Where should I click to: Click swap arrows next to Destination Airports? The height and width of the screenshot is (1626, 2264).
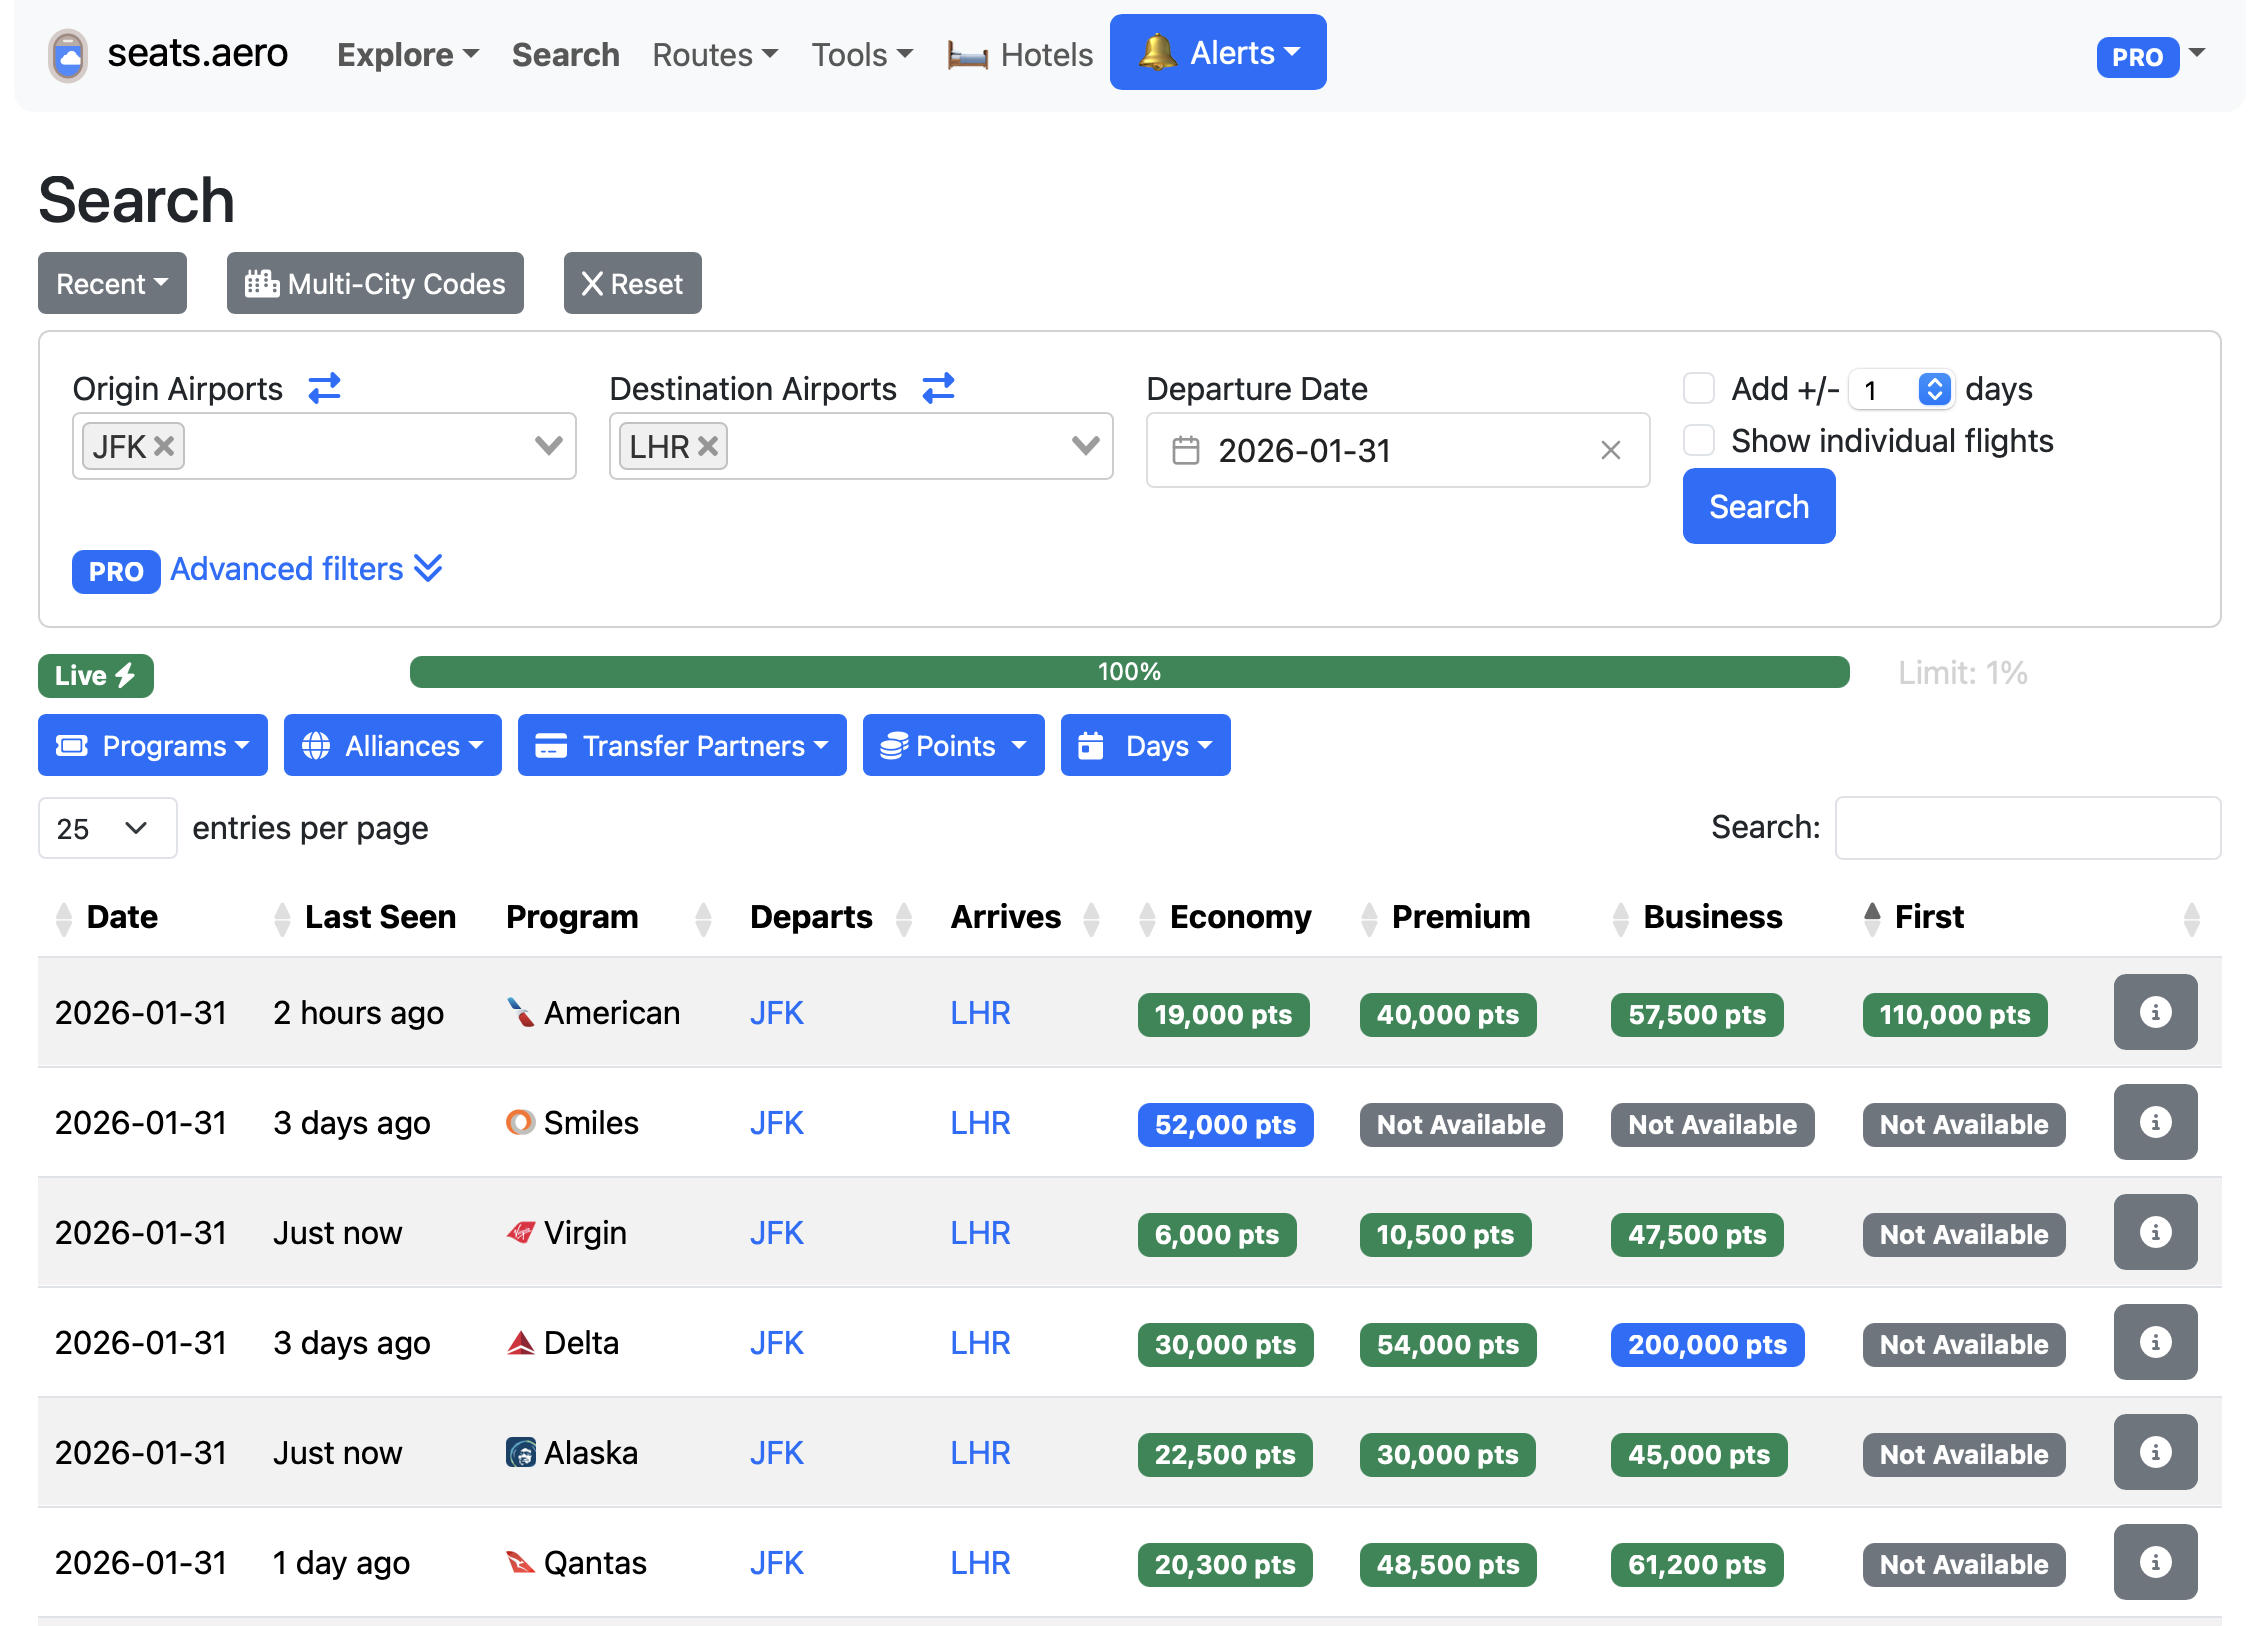pyautogui.click(x=938, y=388)
